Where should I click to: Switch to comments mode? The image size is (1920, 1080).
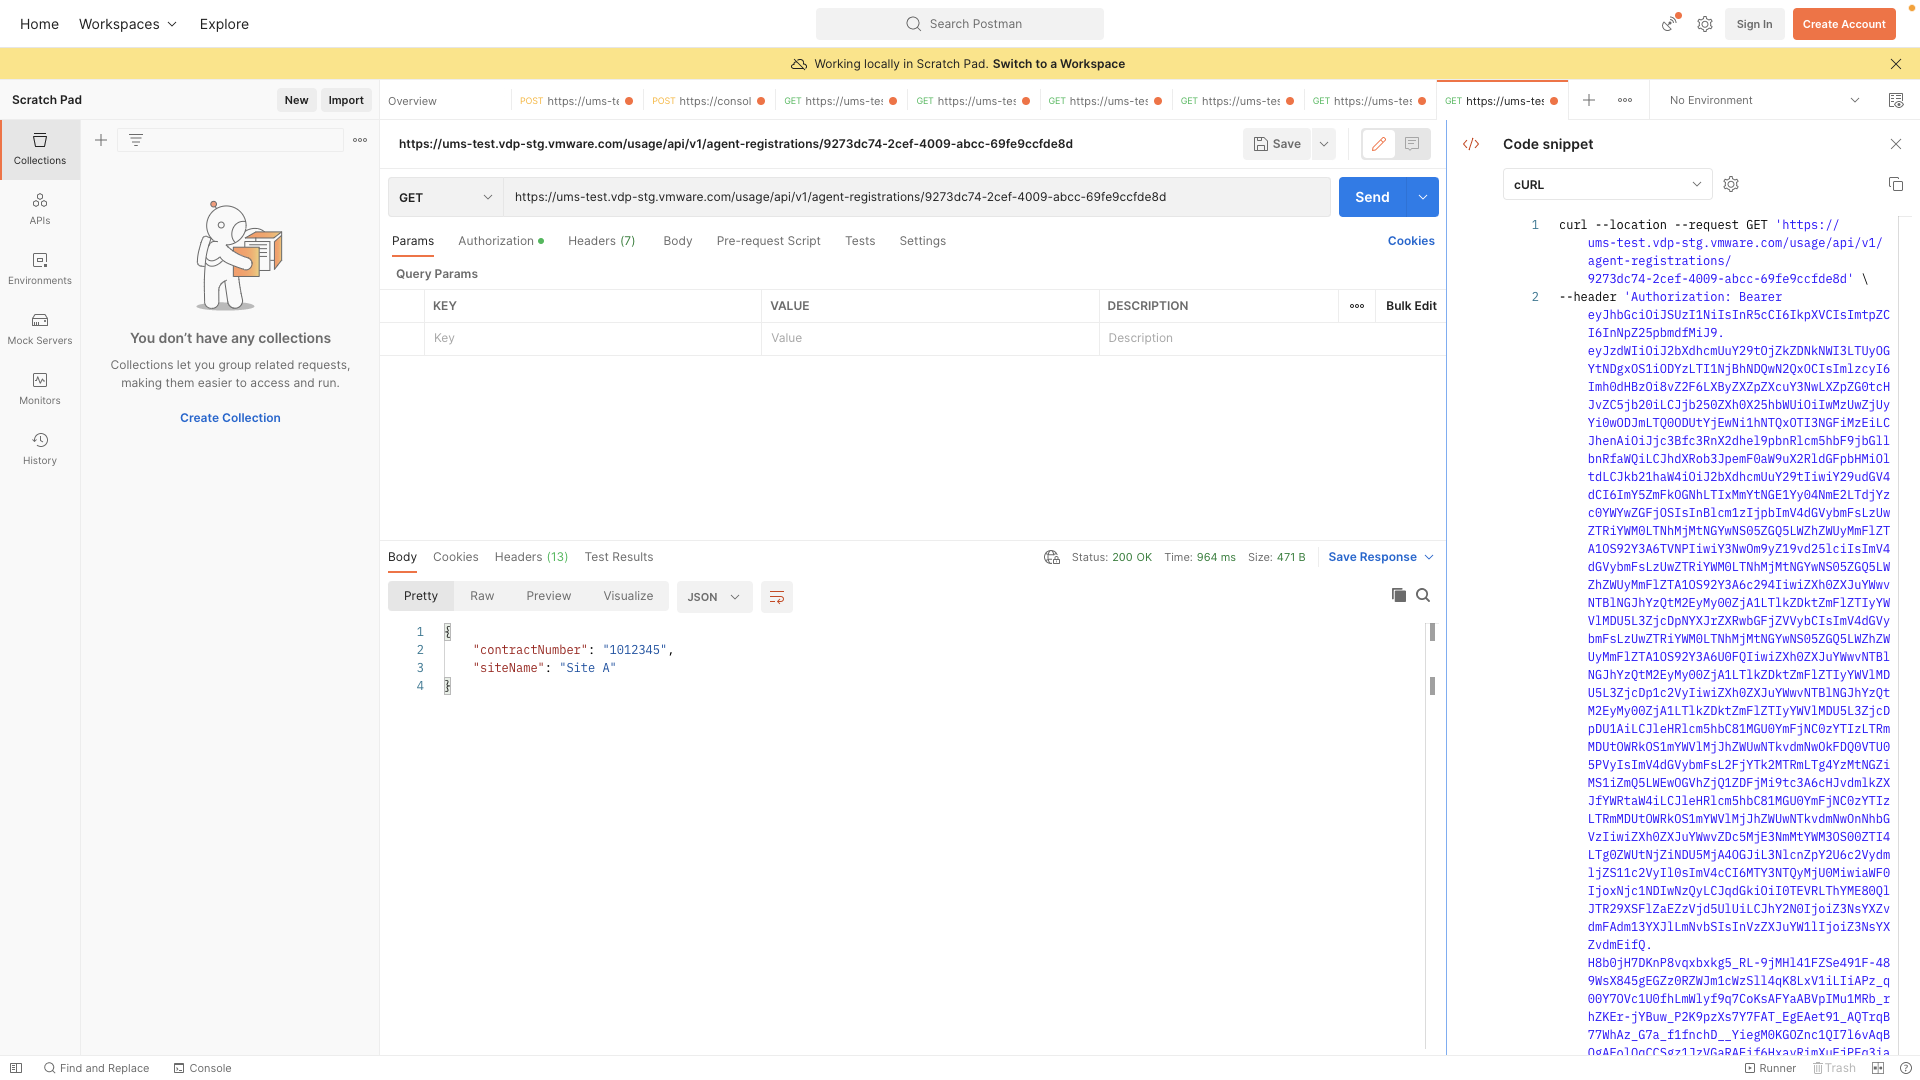click(x=1412, y=144)
